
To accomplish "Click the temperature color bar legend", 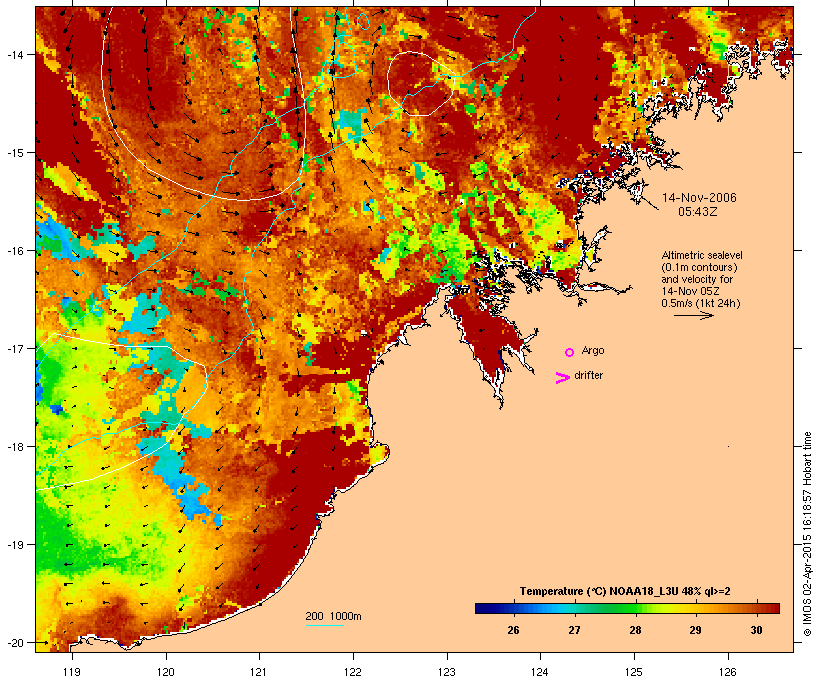I will 627,608.
